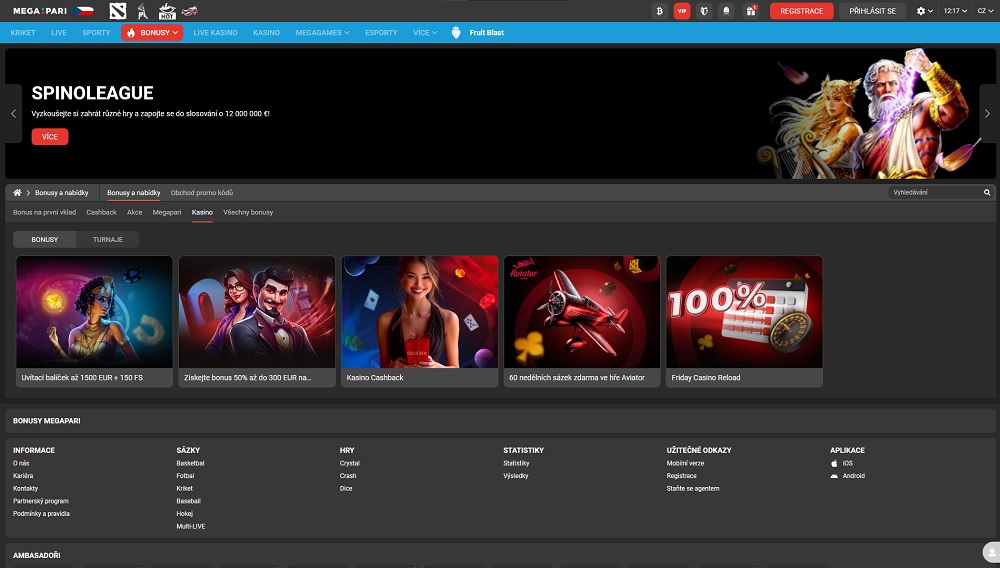Click the home icon in breadcrumb
1000x568 pixels.
click(17, 193)
